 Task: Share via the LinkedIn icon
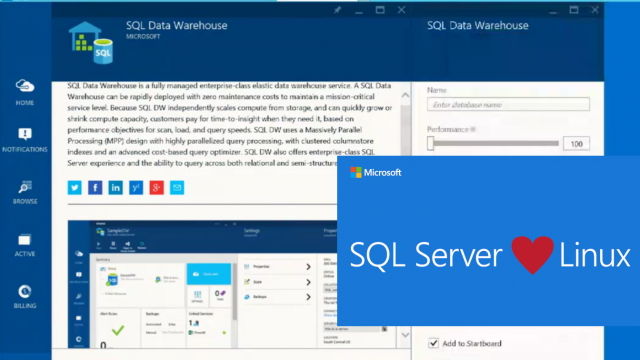tap(116, 188)
